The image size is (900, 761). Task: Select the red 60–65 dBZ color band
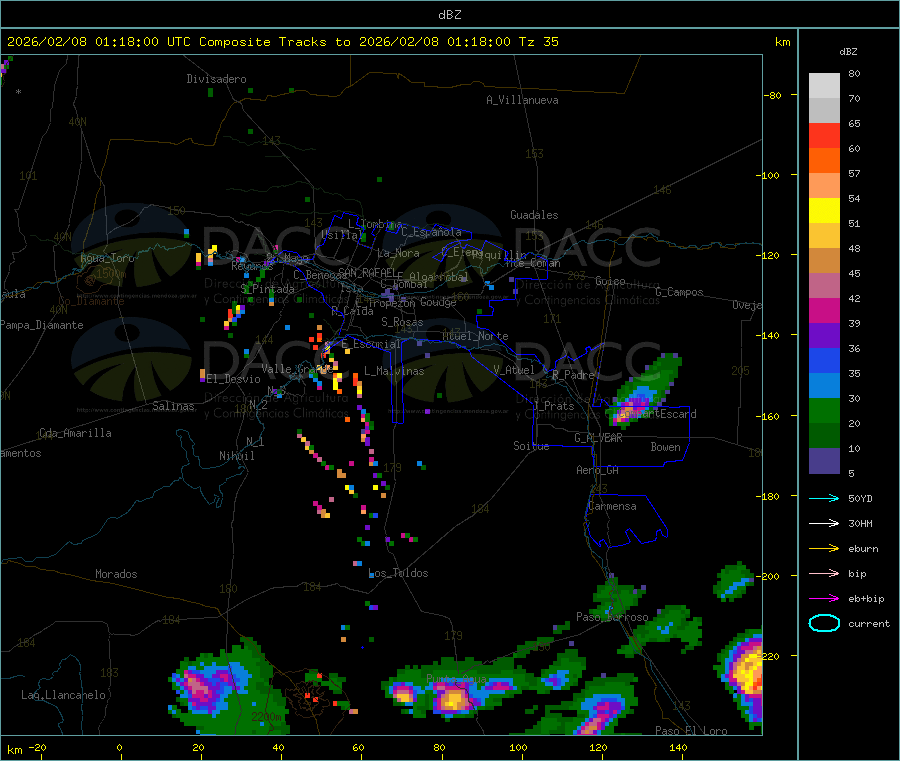coord(824,136)
